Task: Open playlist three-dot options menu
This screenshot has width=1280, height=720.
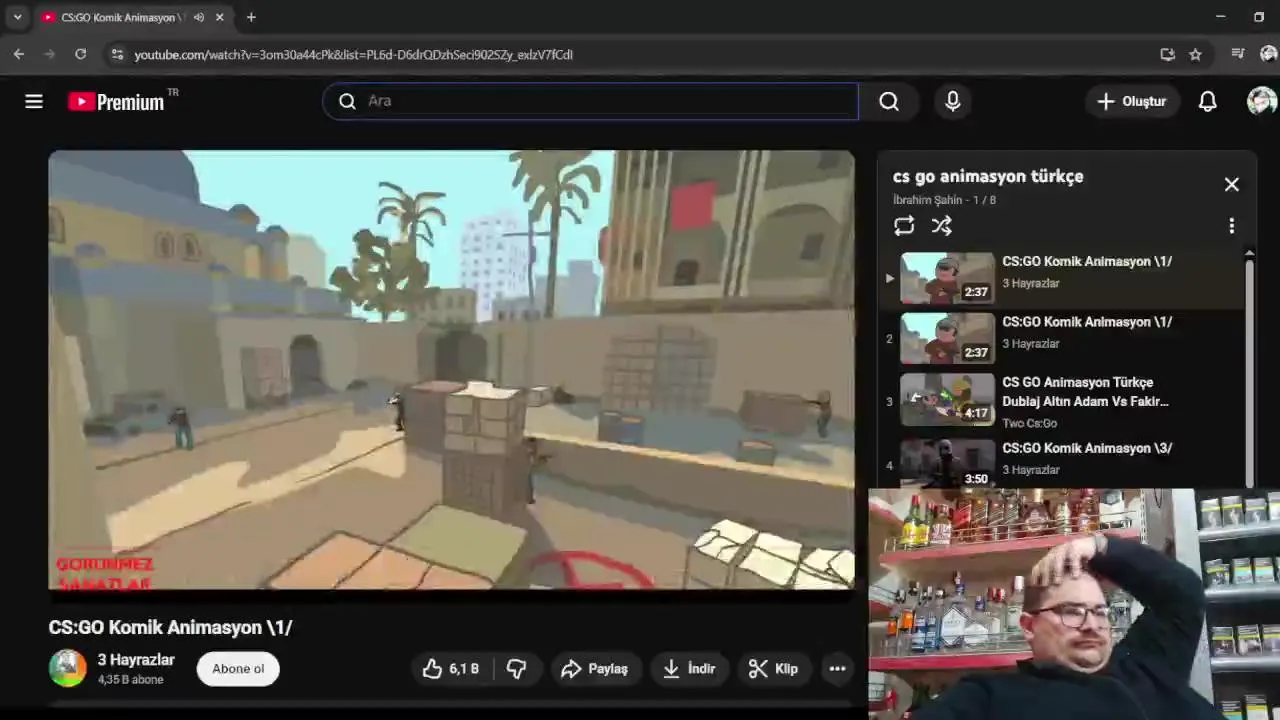Action: click(1232, 226)
